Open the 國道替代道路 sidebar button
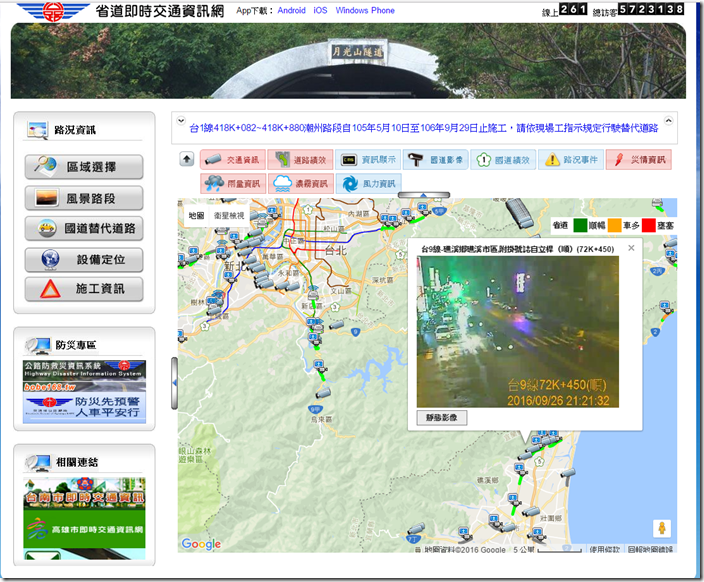 click(84, 229)
